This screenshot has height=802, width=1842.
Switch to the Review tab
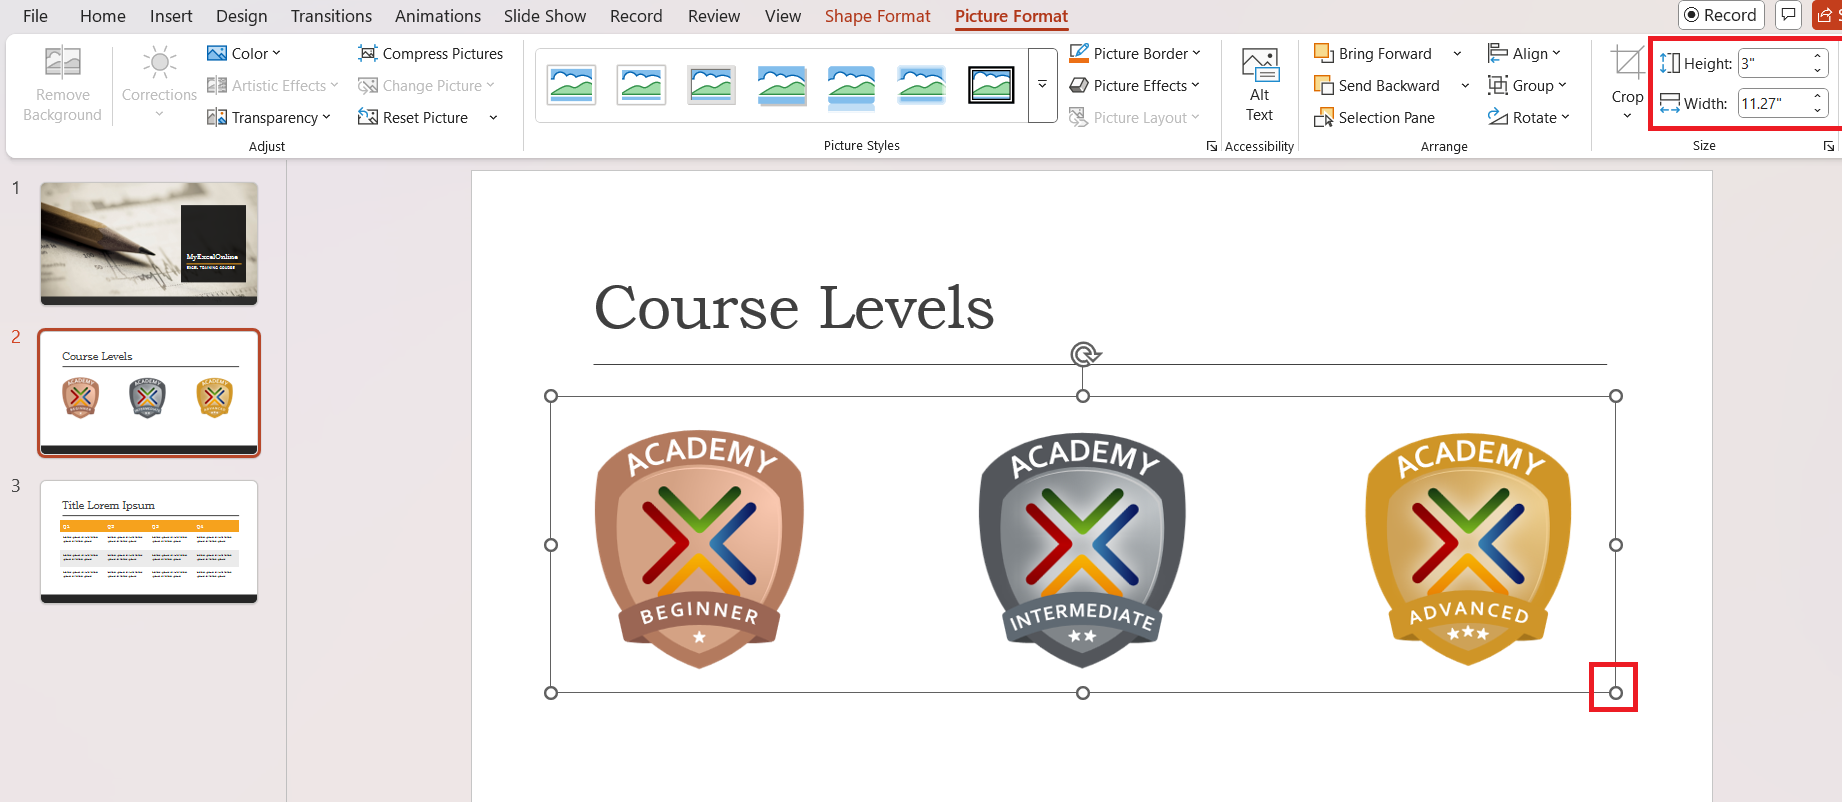[714, 16]
